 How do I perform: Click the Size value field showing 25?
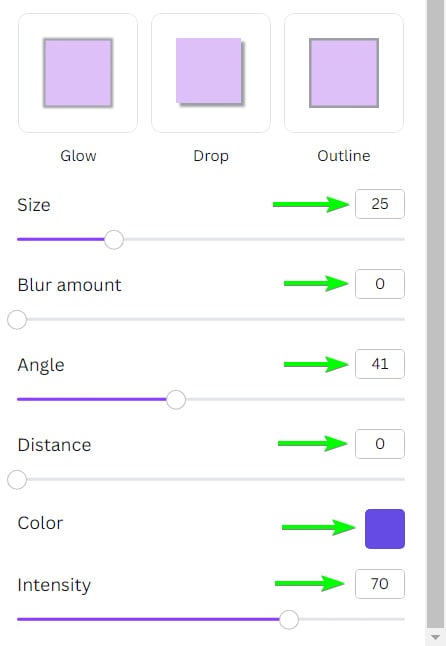pos(380,204)
